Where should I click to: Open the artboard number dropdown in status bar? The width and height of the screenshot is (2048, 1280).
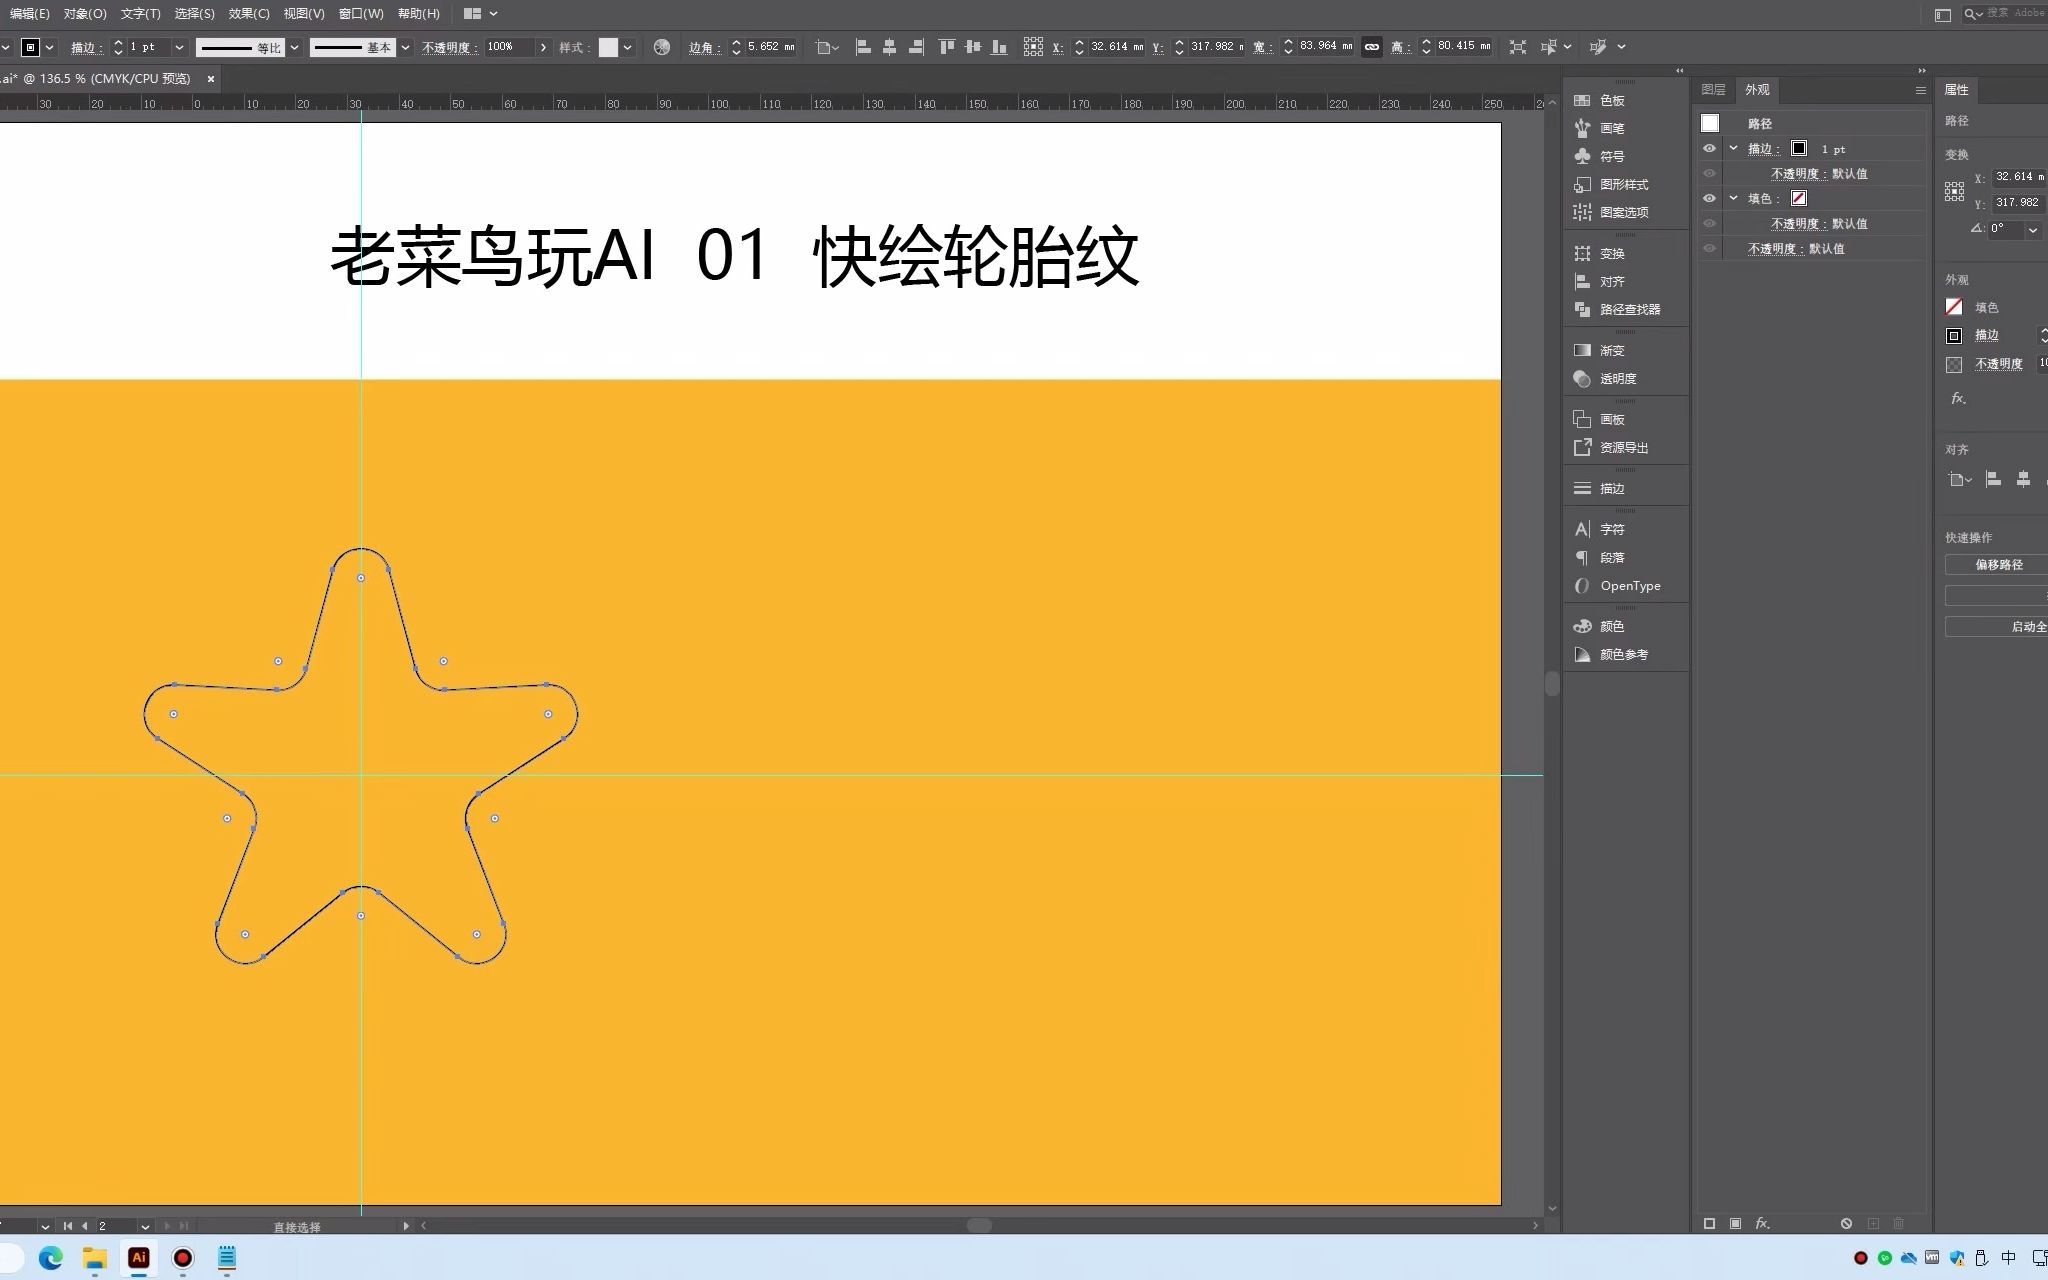pos(145,1226)
